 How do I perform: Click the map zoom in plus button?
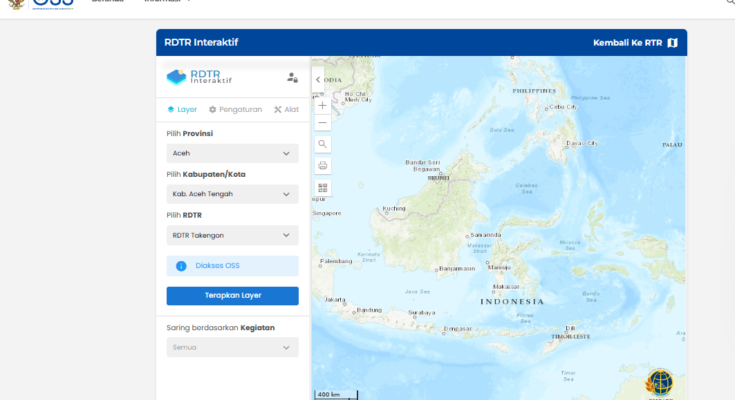(322, 106)
